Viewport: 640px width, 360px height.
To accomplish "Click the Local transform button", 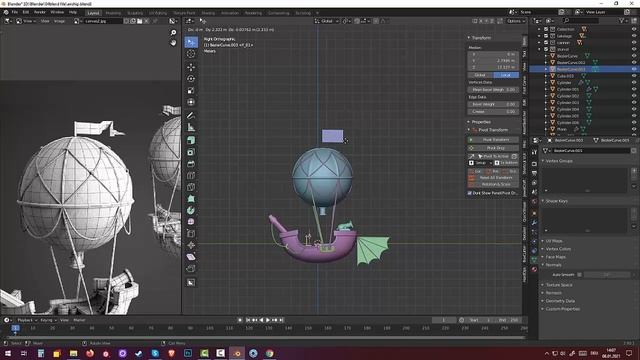I will pos(506,75).
